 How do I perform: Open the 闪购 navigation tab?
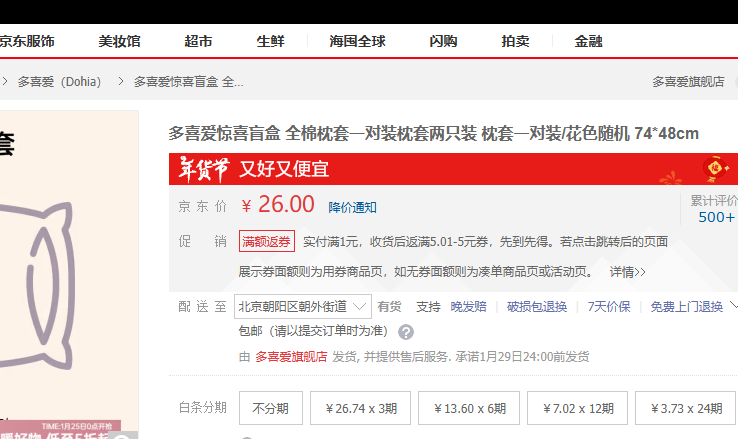pos(443,41)
